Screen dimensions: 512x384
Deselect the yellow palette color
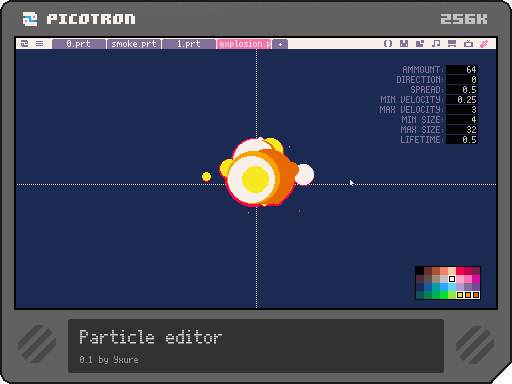point(460,295)
